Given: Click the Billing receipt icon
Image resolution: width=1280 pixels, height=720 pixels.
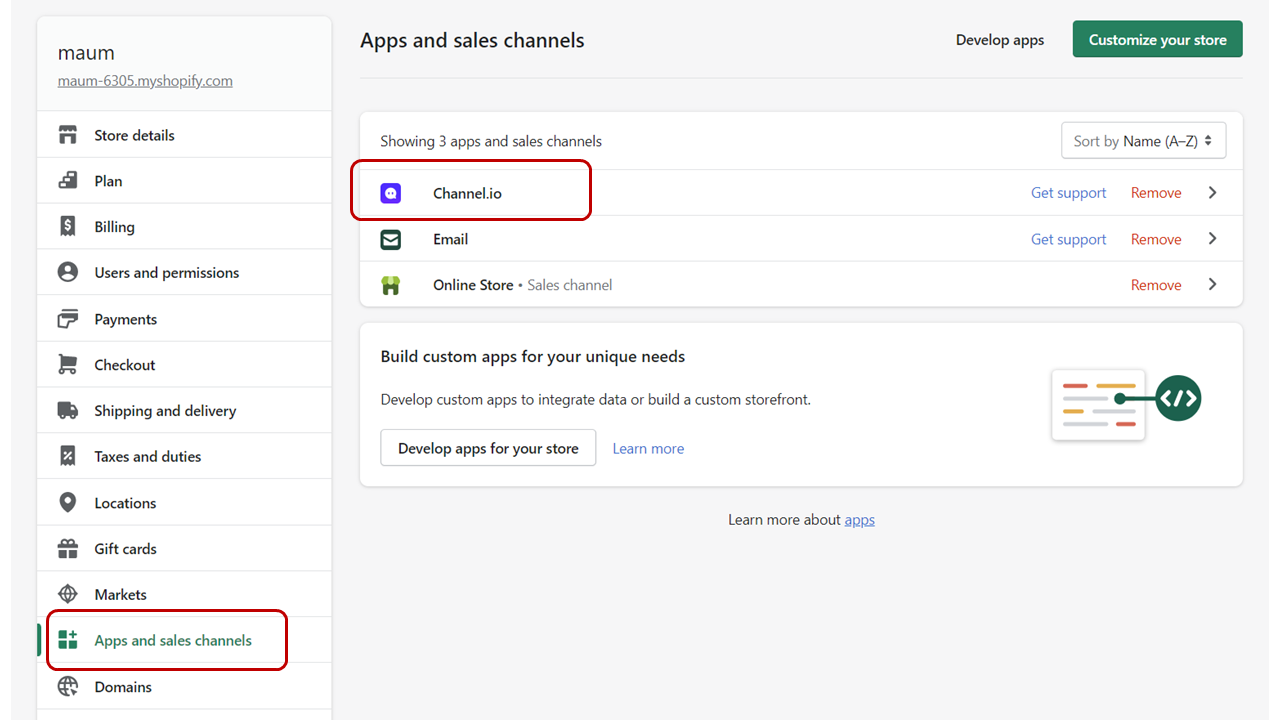Looking at the screenshot, I should coord(68,227).
